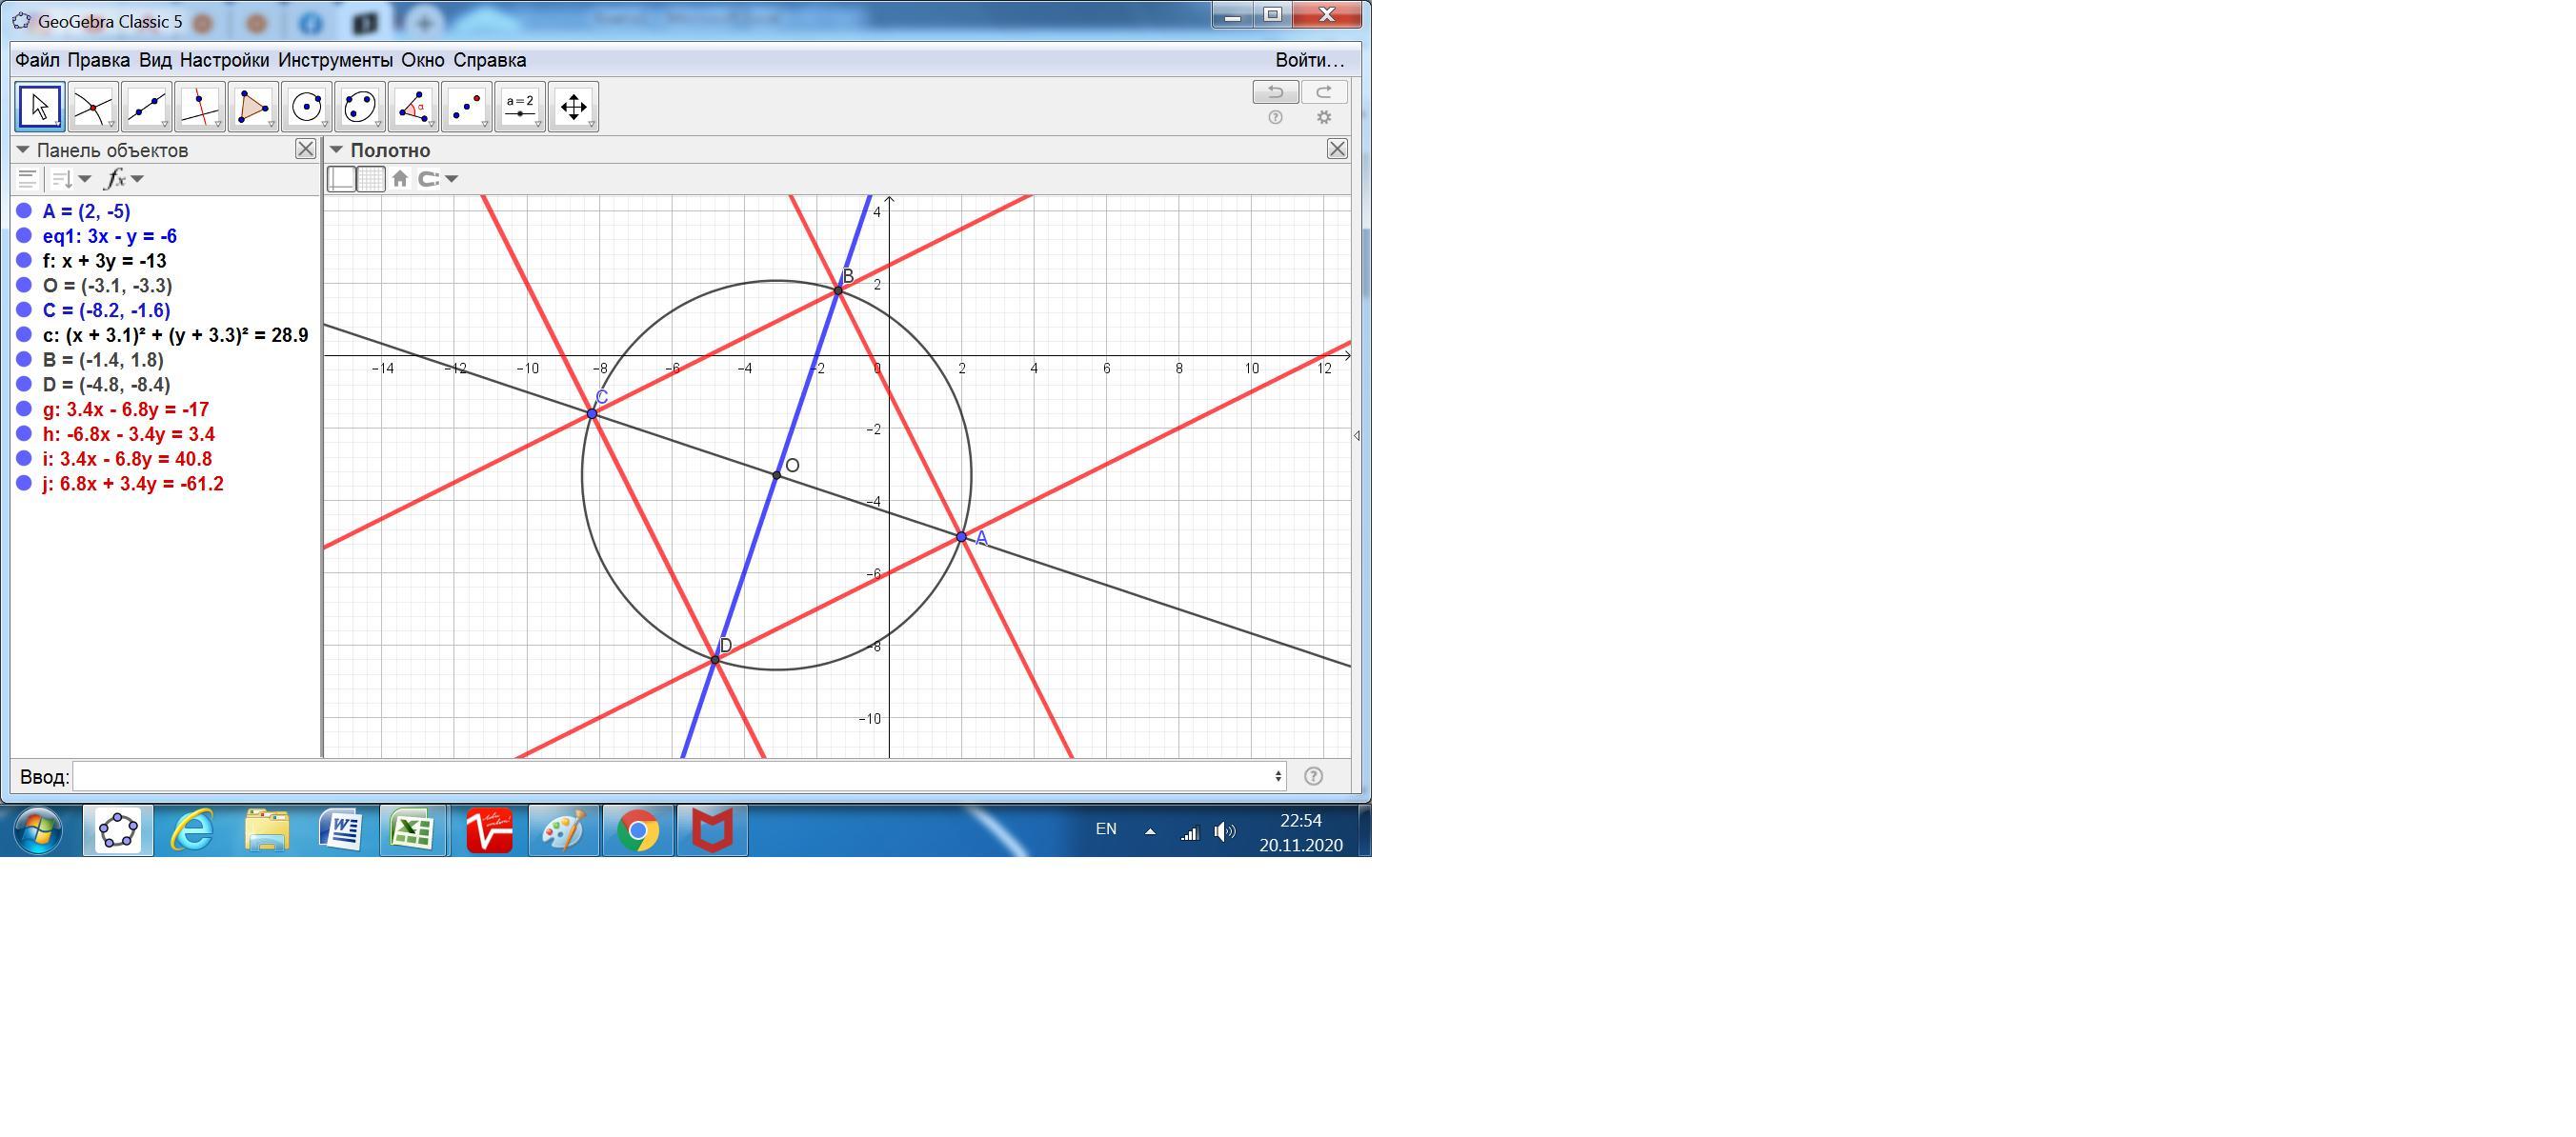The height and width of the screenshot is (1137, 2576).
Task: Select the Polygon tool
Action: coord(252,106)
